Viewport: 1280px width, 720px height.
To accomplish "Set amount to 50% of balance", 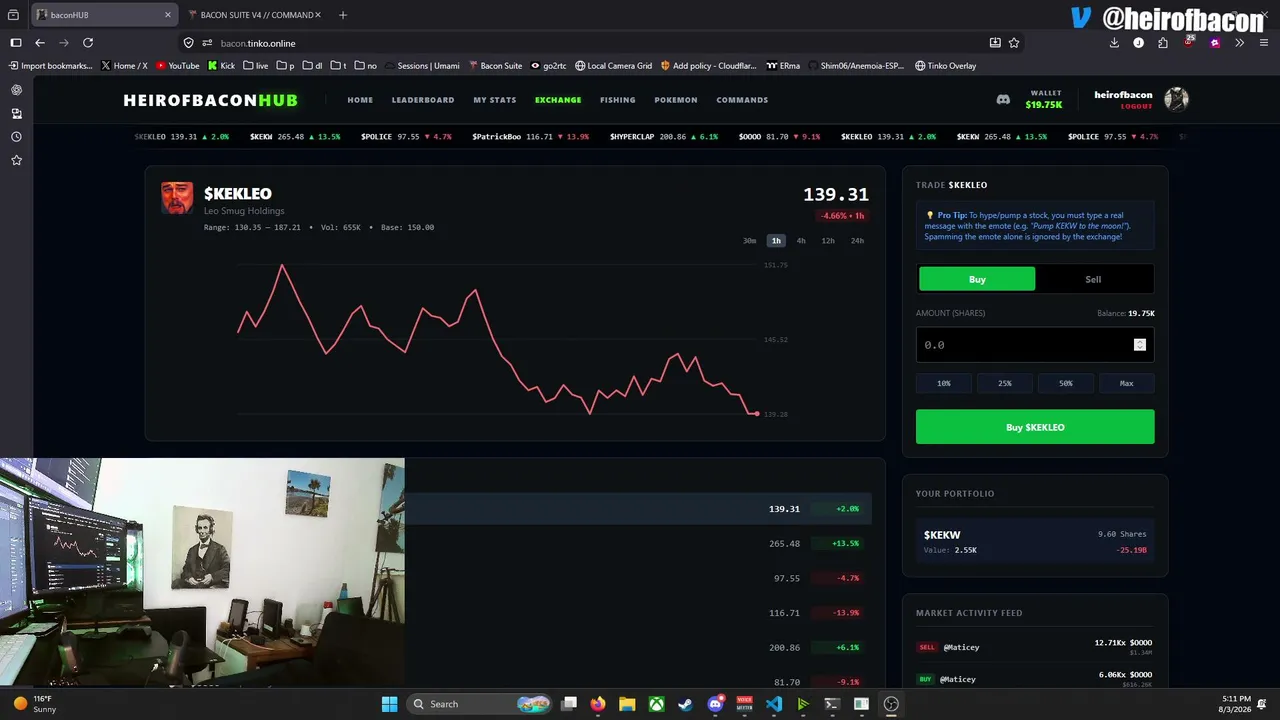I will click(x=1066, y=383).
